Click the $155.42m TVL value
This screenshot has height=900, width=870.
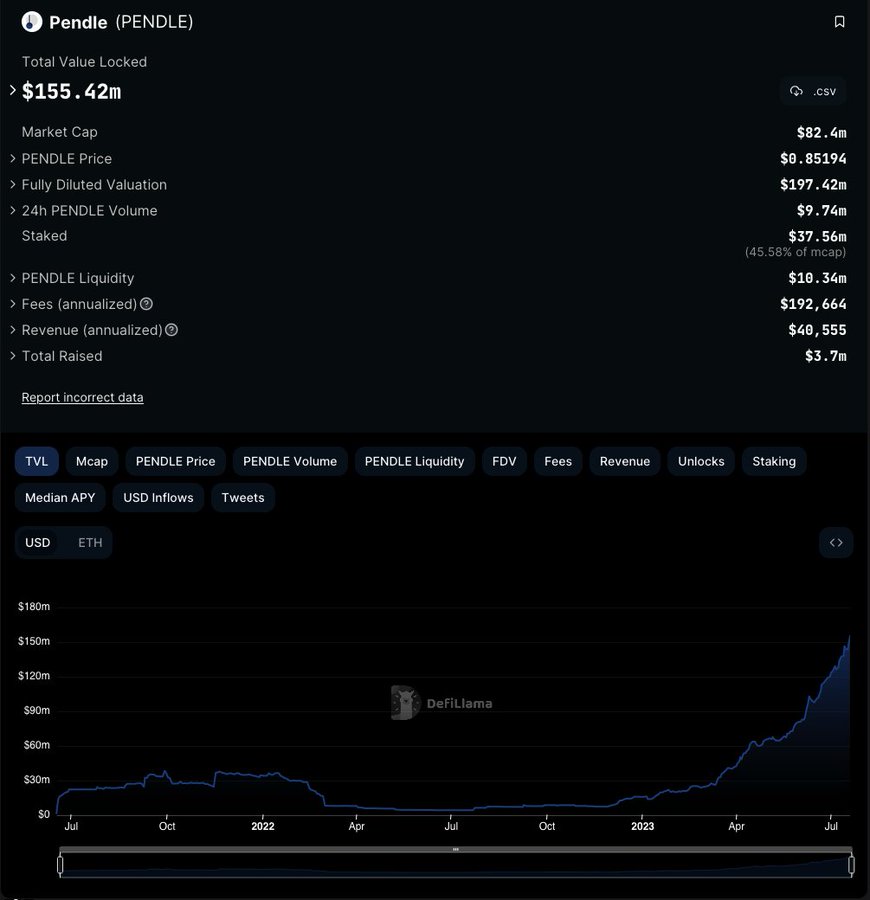point(72,91)
